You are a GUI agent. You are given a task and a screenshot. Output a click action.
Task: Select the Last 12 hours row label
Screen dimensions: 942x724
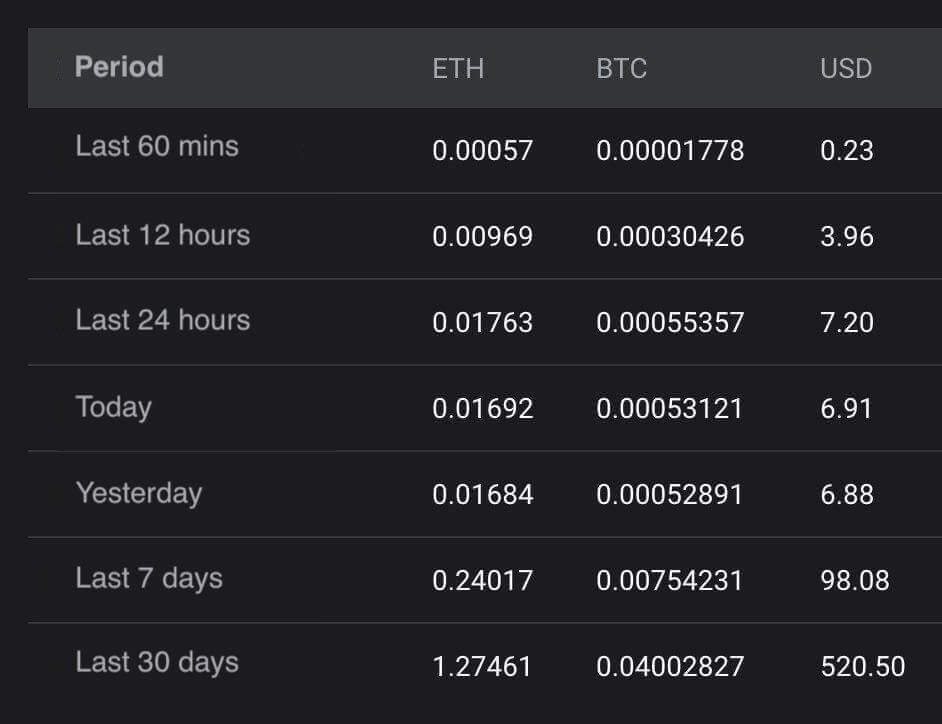click(163, 235)
